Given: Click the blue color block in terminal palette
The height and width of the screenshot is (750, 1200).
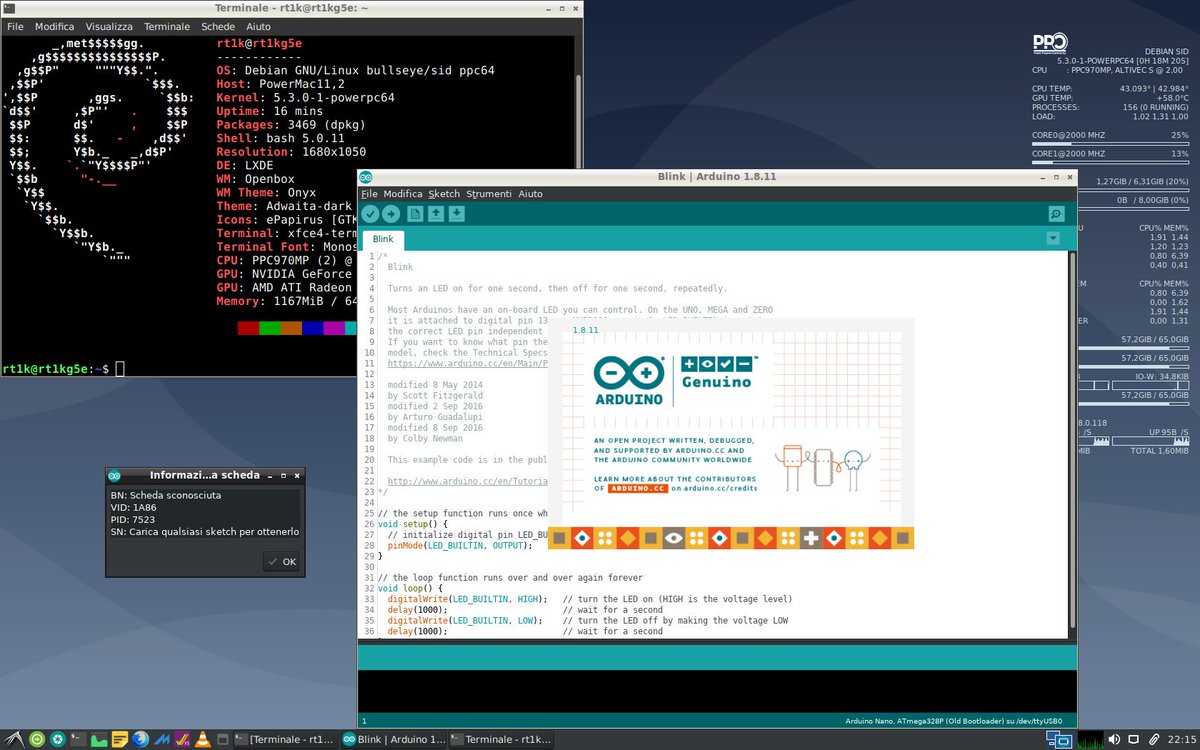Looking at the screenshot, I should [312, 328].
